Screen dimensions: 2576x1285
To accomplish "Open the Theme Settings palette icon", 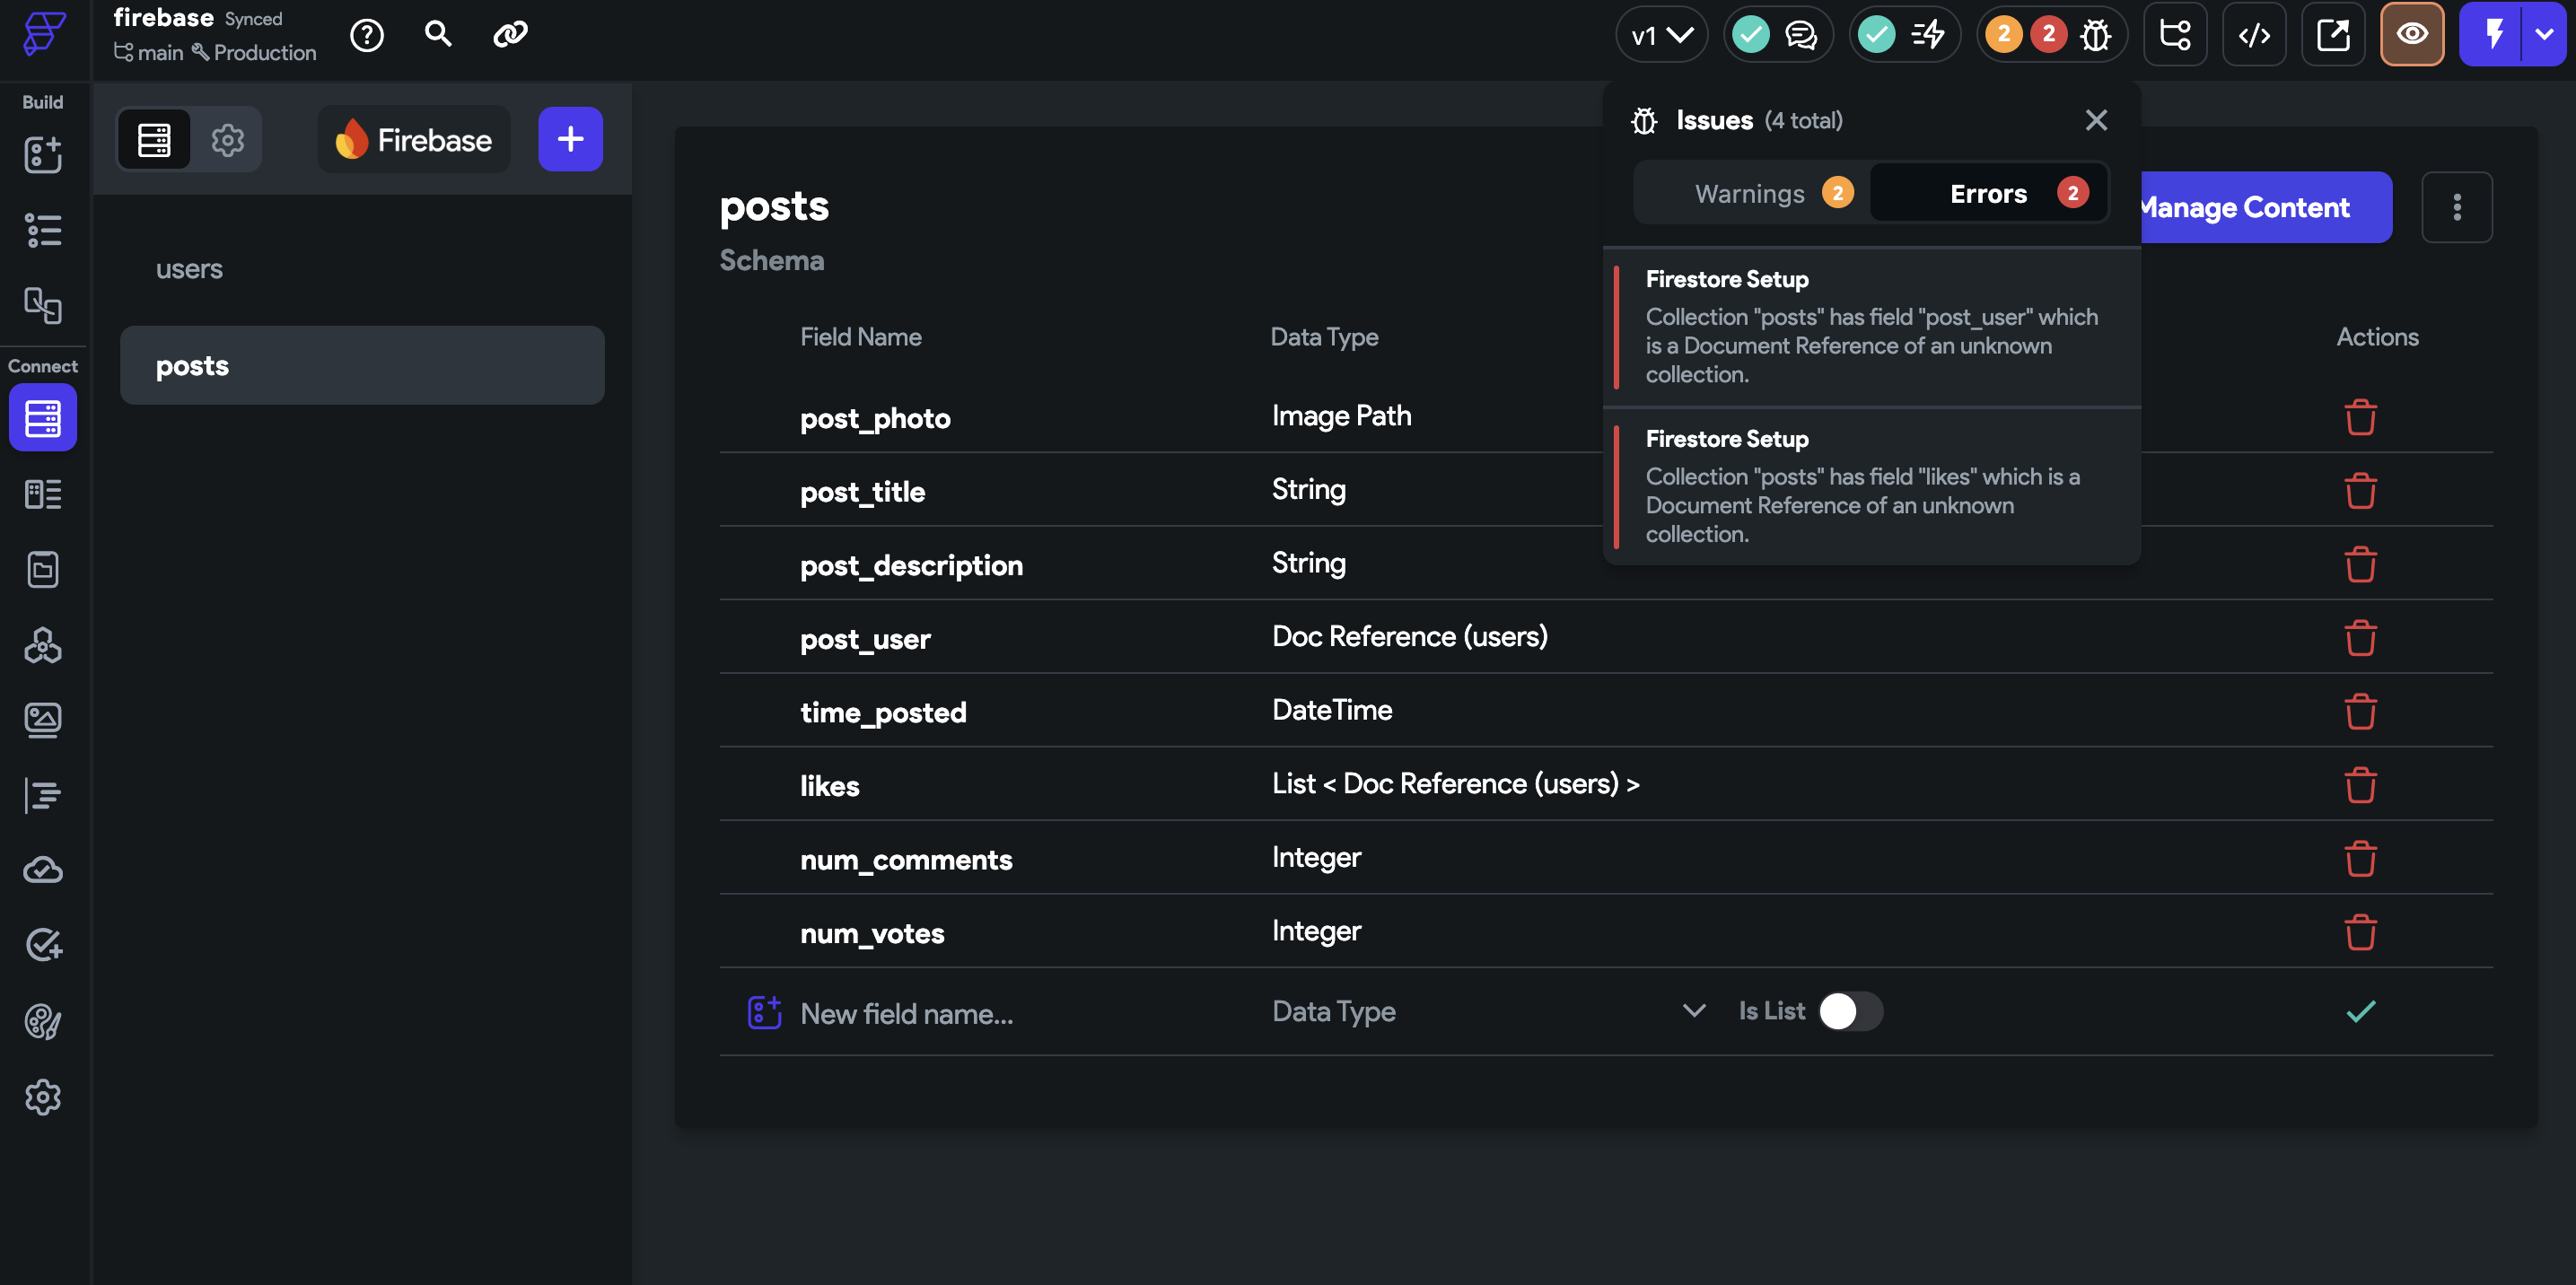I will tap(42, 1021).
